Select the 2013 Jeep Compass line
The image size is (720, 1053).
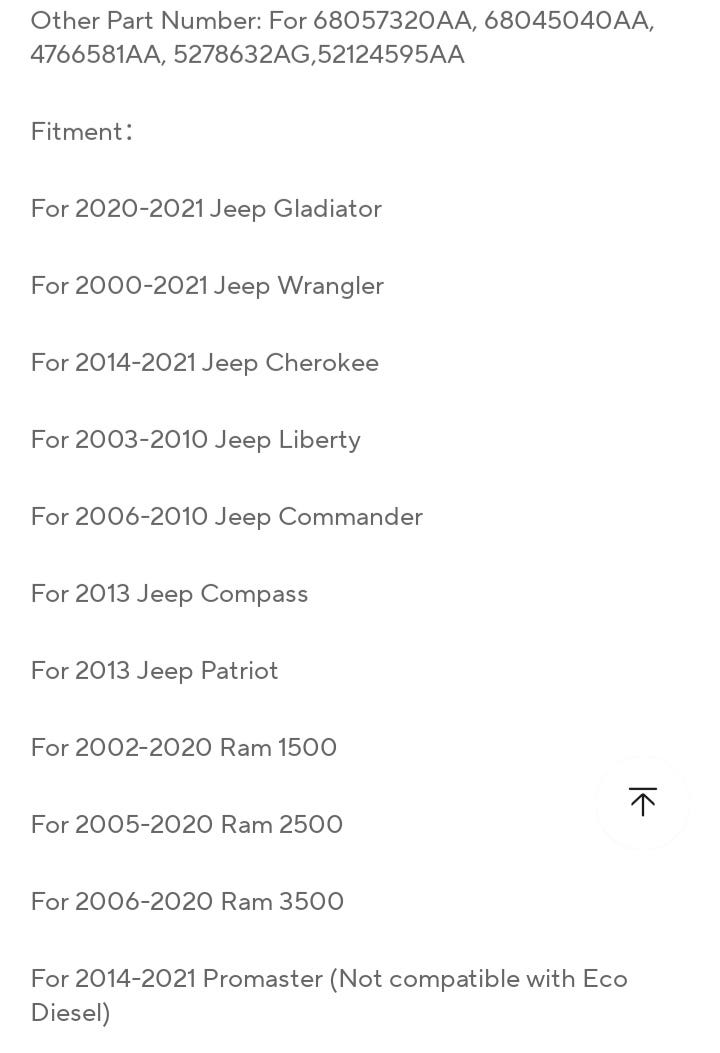click(x=169, y=594)
